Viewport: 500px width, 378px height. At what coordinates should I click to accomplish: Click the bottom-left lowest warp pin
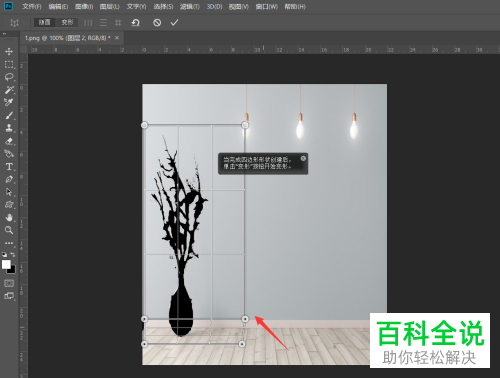144,343
